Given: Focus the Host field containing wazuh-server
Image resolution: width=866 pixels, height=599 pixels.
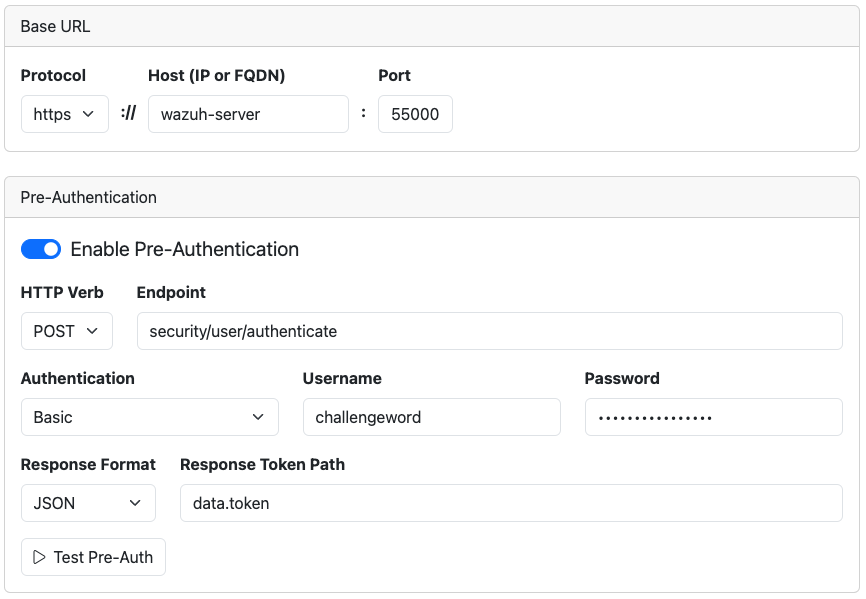Looking at the screenshot, I should click(x=249, y=114).
